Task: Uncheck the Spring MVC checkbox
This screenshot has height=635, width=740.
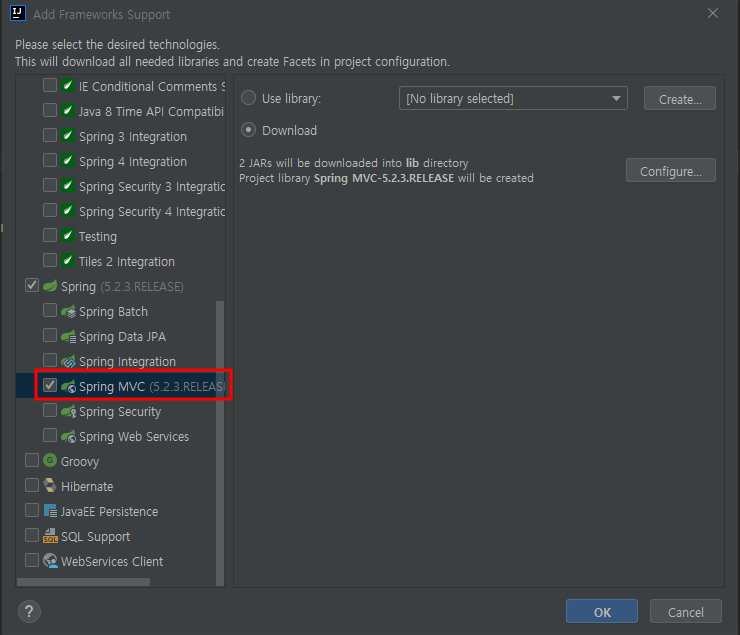Action: tap(50, 385)
